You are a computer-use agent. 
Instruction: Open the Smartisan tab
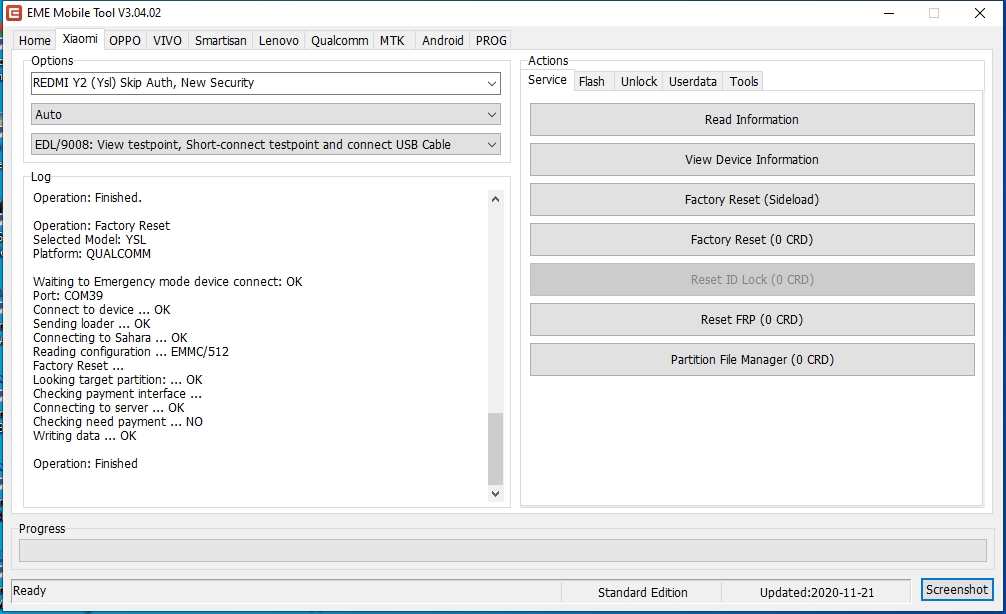tap(221, 40)
